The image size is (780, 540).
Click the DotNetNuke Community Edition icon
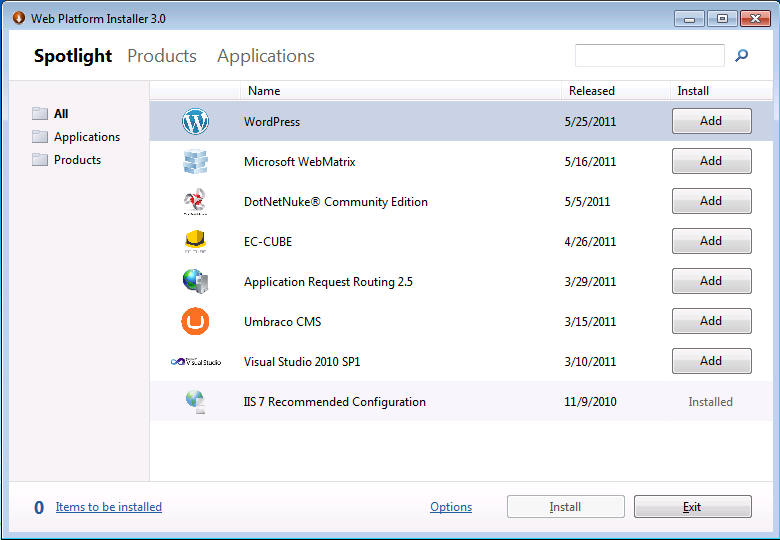(195, 201)
